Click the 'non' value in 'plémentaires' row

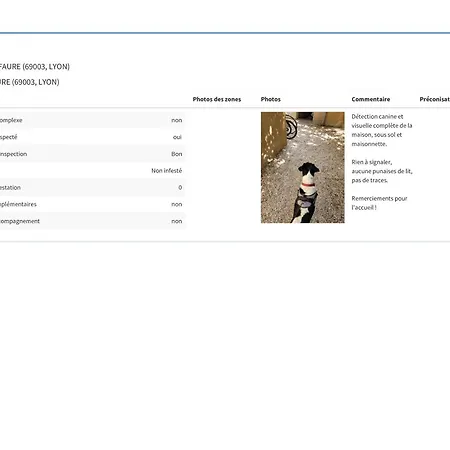[177, 204]
